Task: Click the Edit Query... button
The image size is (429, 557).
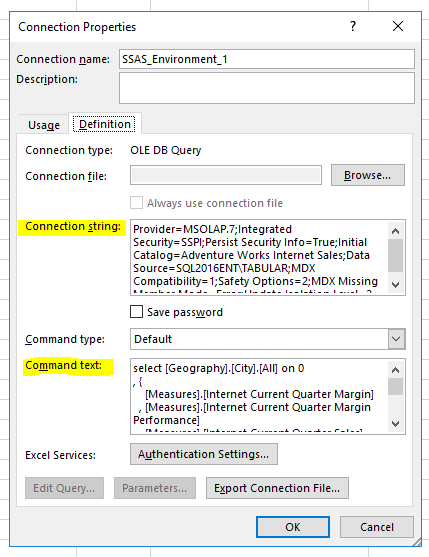Action: (x=64, y=488)
